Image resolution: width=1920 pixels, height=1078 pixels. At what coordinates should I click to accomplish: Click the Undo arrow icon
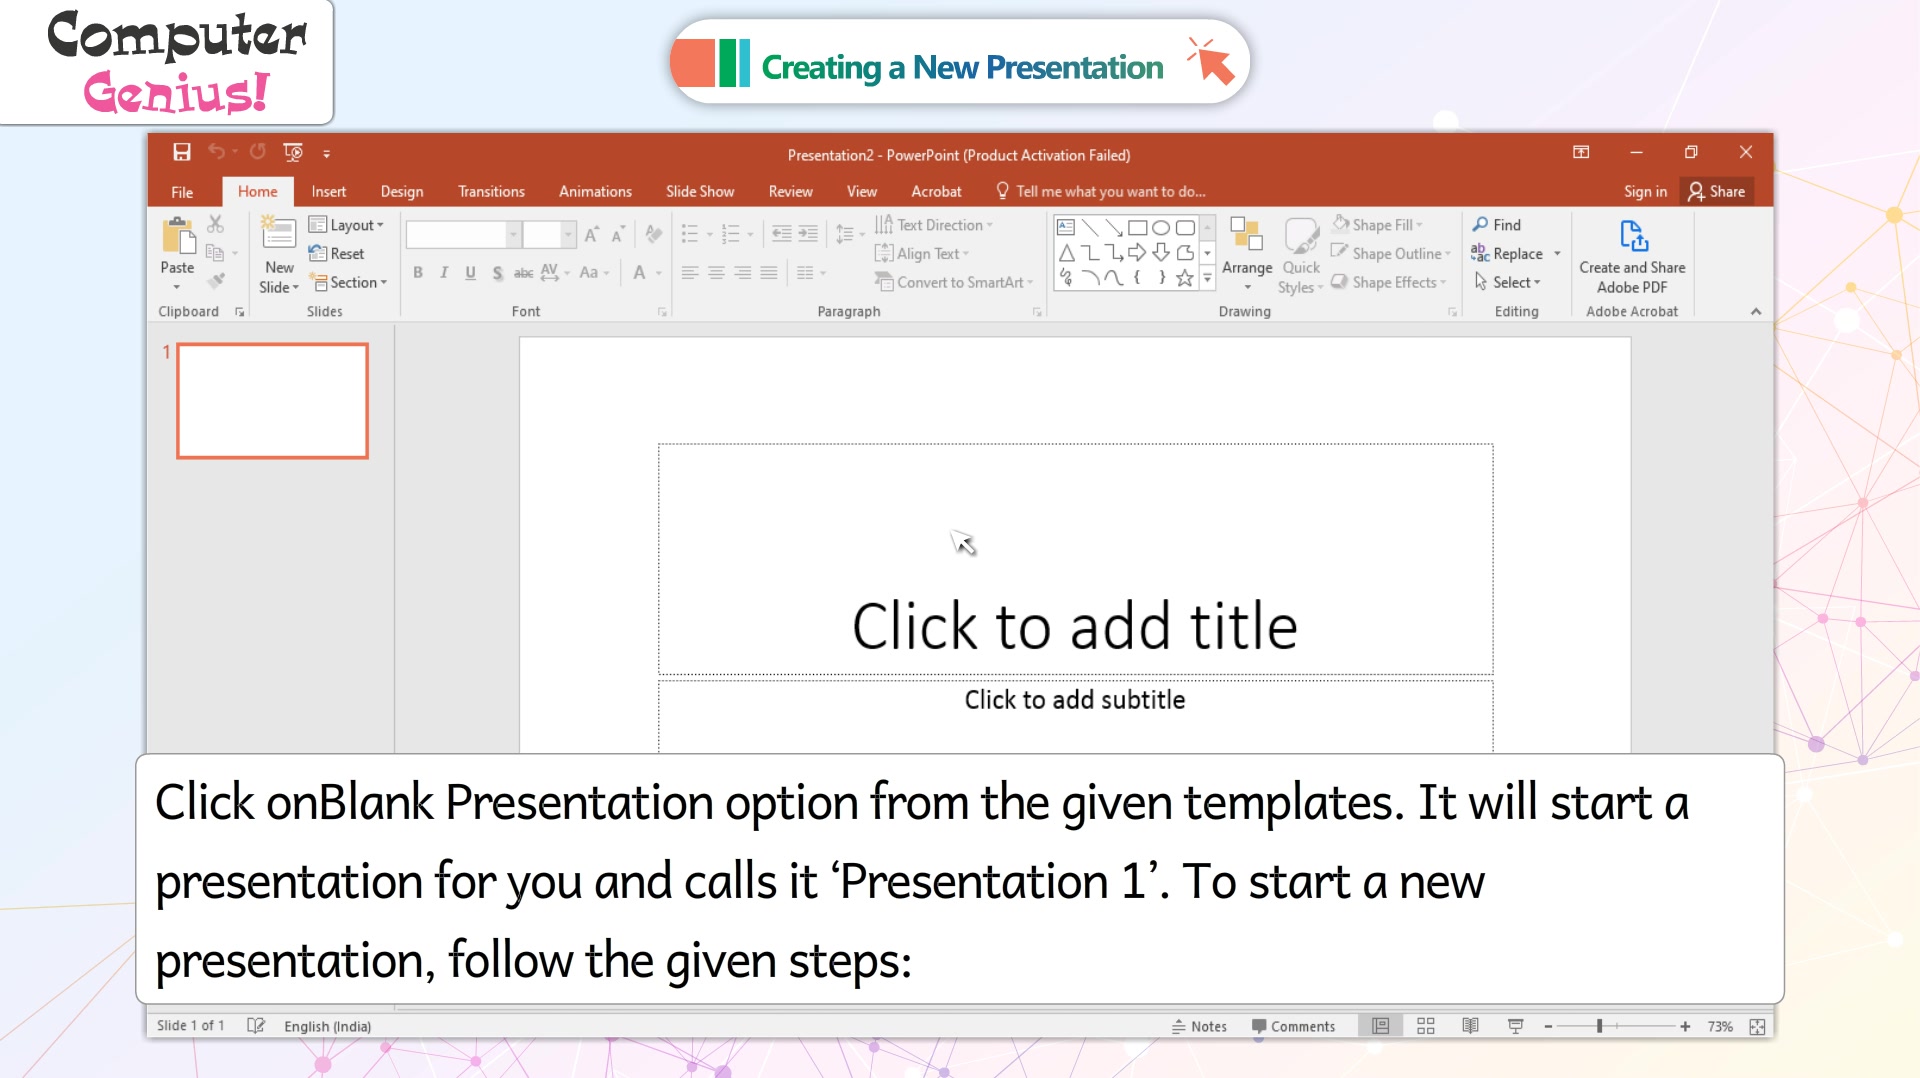tap(216, 152)
